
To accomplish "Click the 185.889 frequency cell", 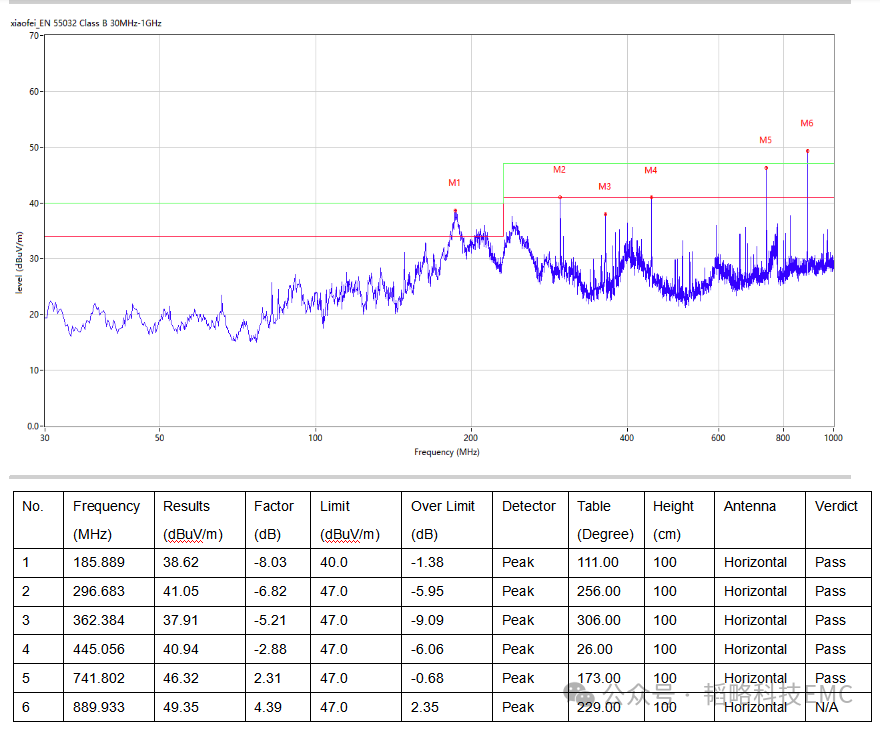I will click(x=99, y=563).
